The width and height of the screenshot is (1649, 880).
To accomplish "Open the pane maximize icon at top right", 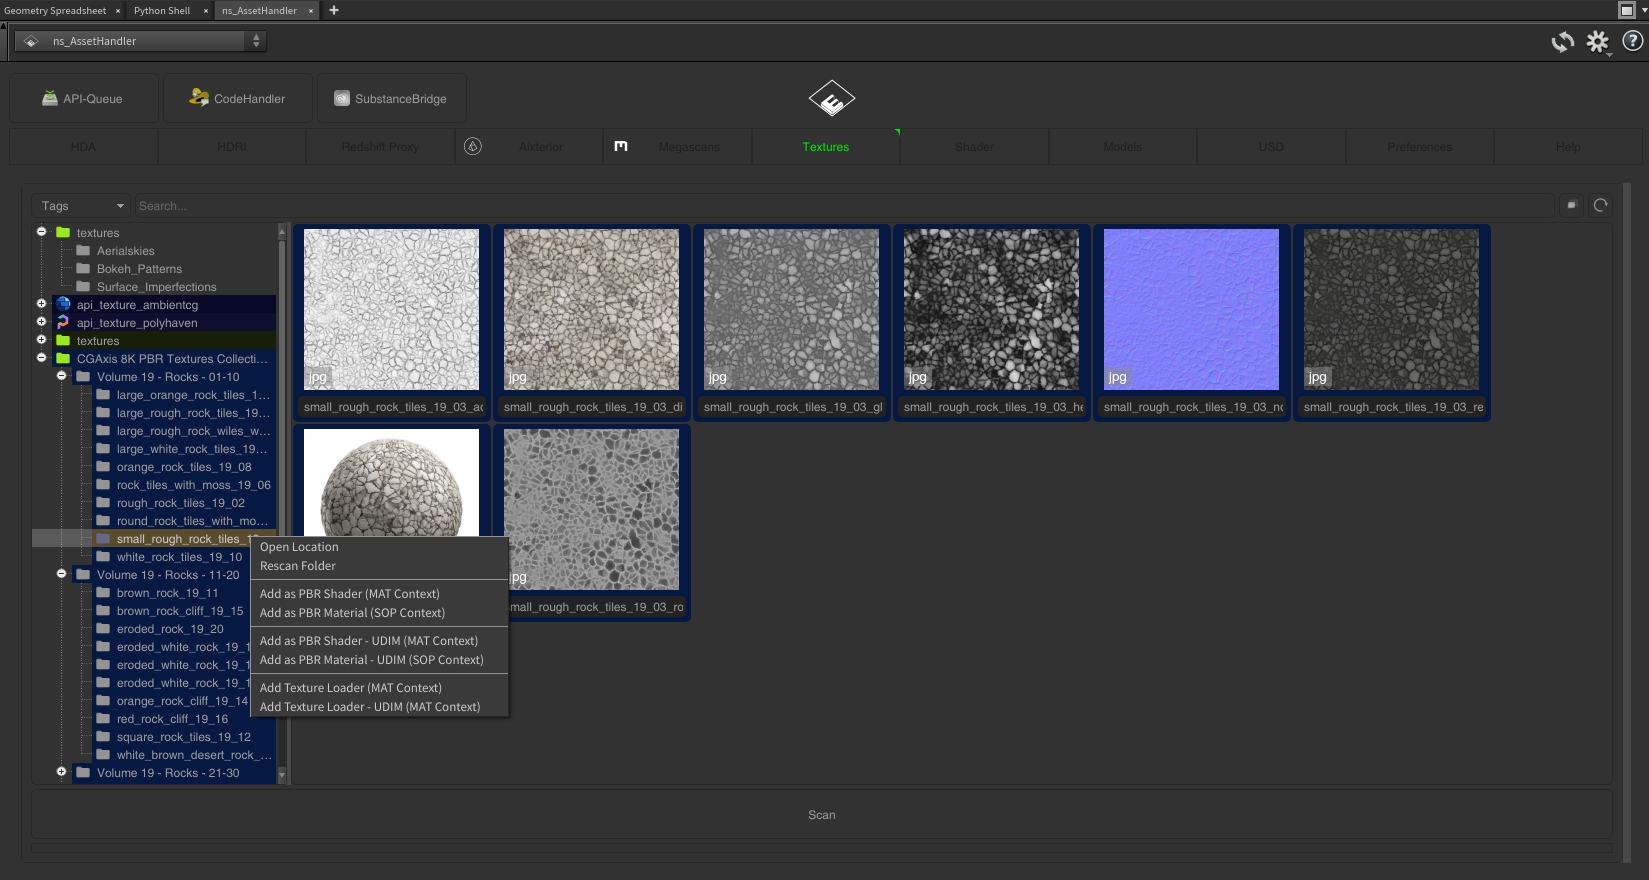I will [1626, 11].
